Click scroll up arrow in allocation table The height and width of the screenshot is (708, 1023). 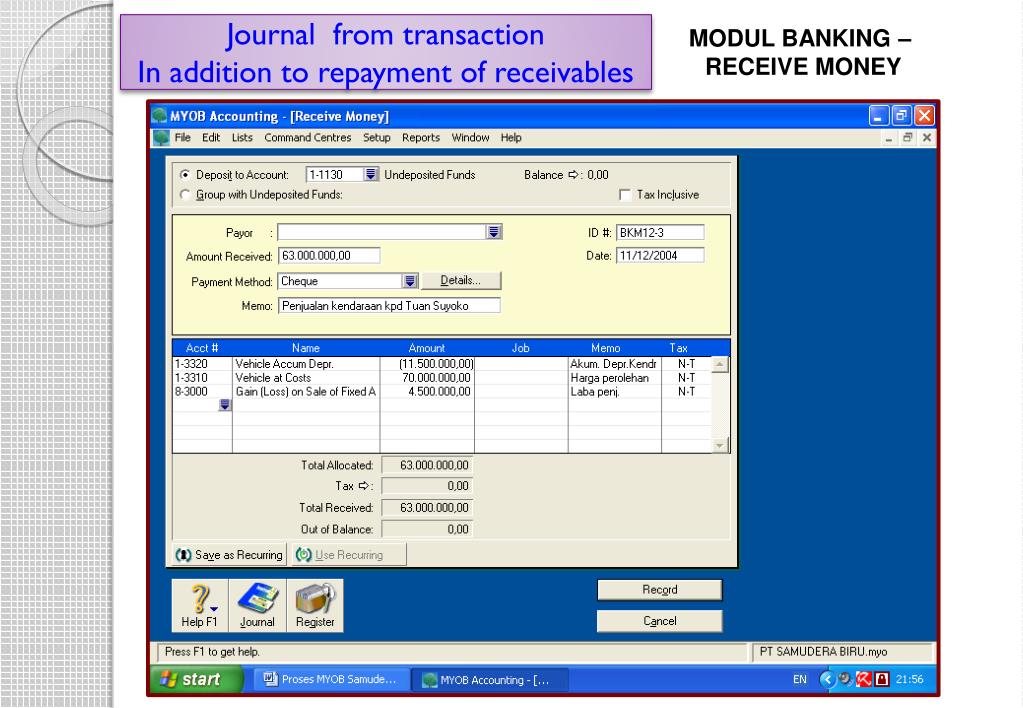[720, 365]
